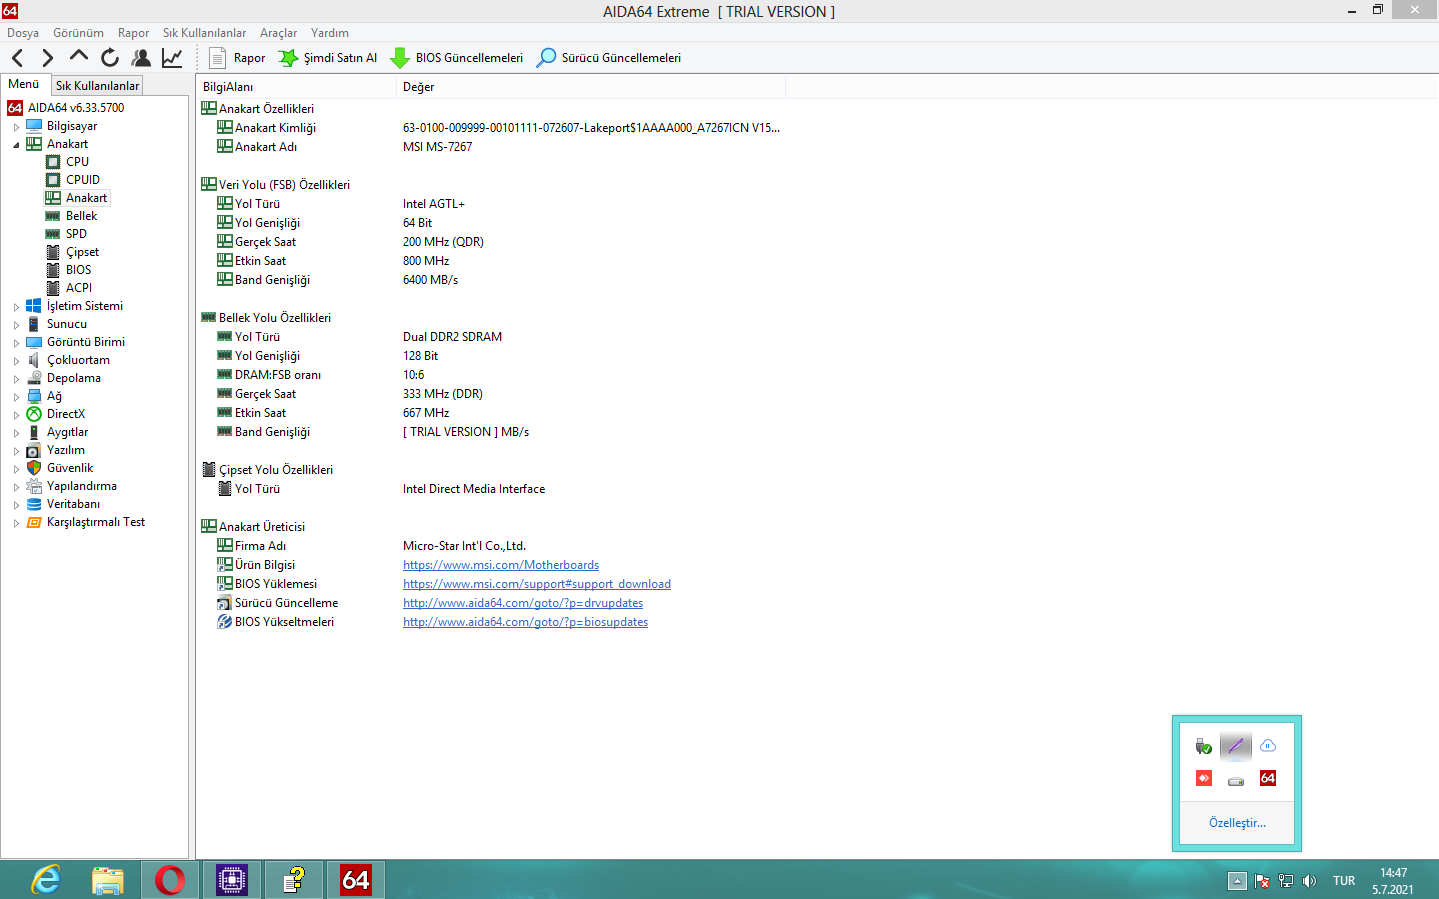This screenshot has width=1439, height=899.
Task: Click the volume speaker tray icon
Action: pyautogui.click(x=1310, y=881)
